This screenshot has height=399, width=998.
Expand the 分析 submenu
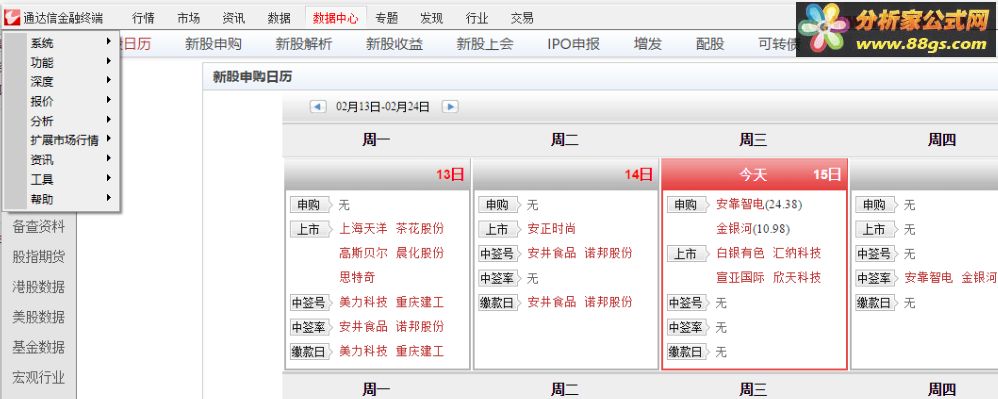click(62, 121)
